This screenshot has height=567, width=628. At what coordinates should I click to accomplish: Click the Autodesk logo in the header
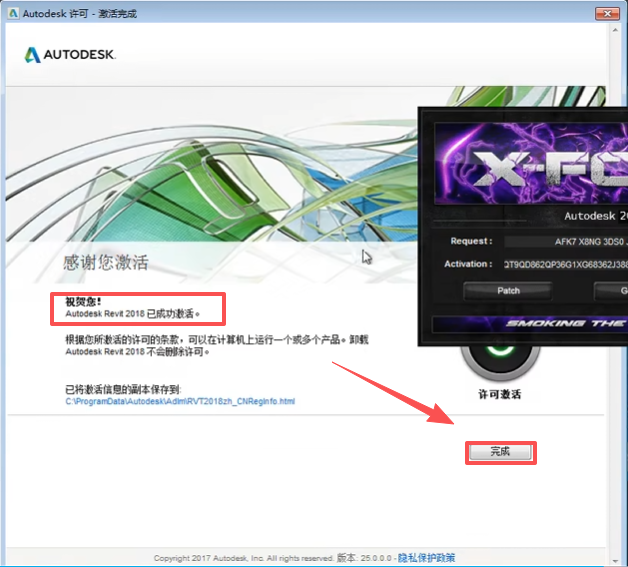(70, 54)
